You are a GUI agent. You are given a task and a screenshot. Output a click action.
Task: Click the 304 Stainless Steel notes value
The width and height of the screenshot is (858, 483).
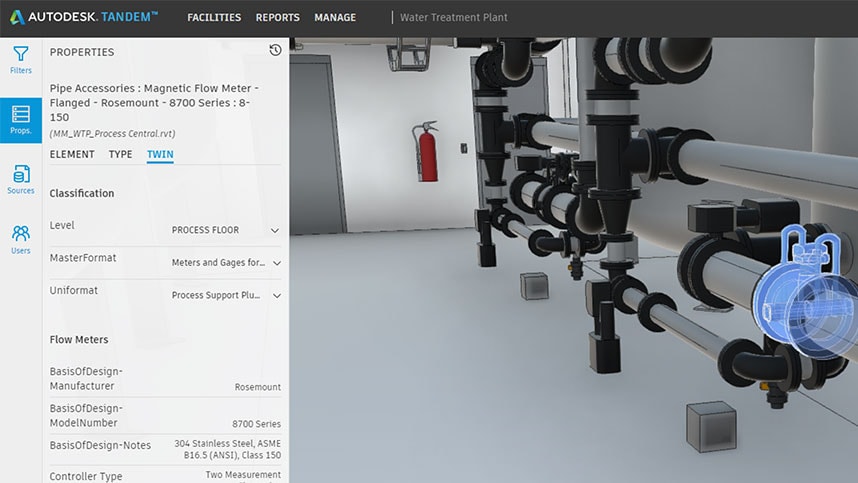click(228, 449)
